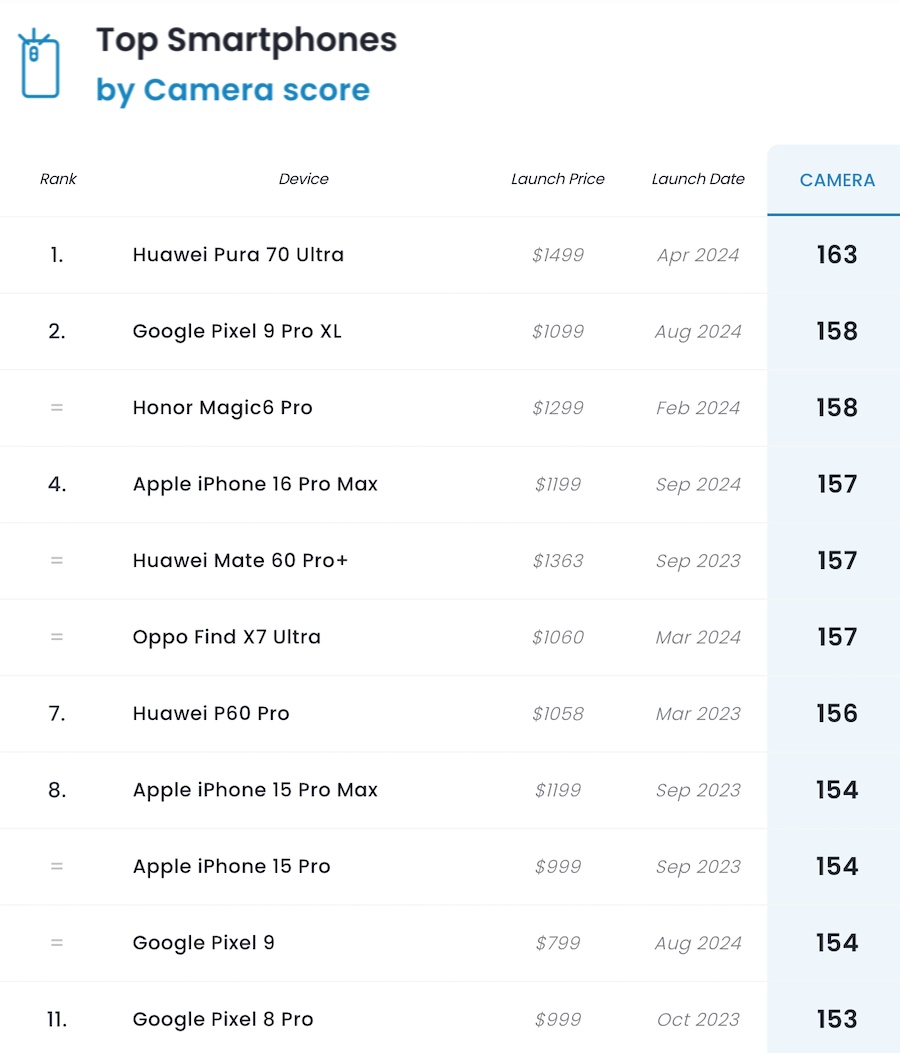The width and height of the screenshot is (900, 1053).
Task: View the Google Pixel 8 Pro page
Action: click(223, 1020)
